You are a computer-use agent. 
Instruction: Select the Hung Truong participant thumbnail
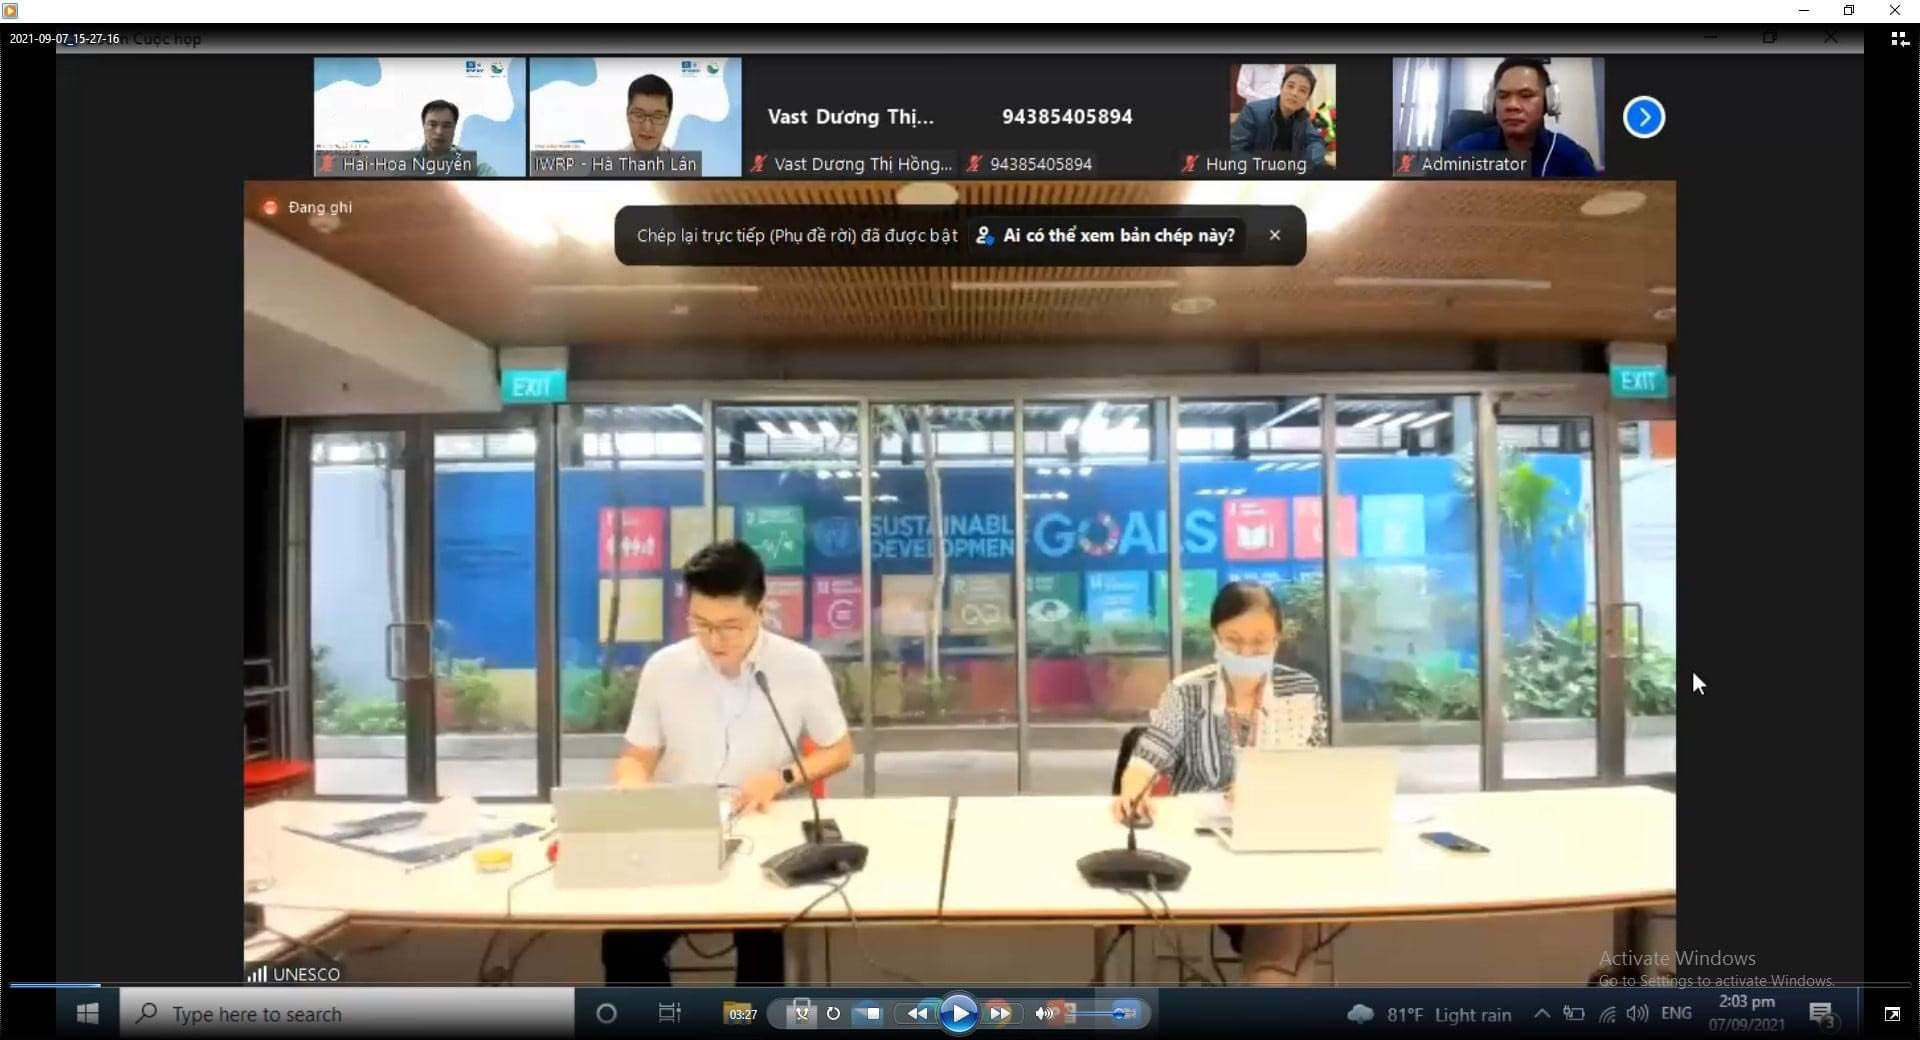coord(1282,117)
